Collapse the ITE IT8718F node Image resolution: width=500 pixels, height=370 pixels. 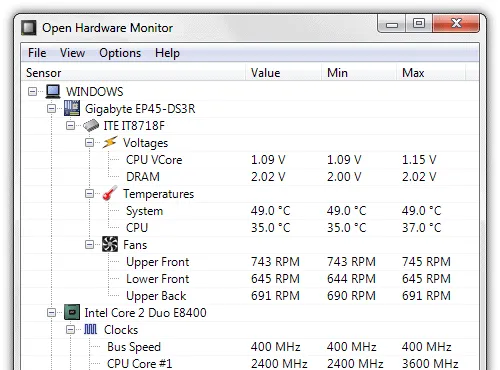point(70,126)
